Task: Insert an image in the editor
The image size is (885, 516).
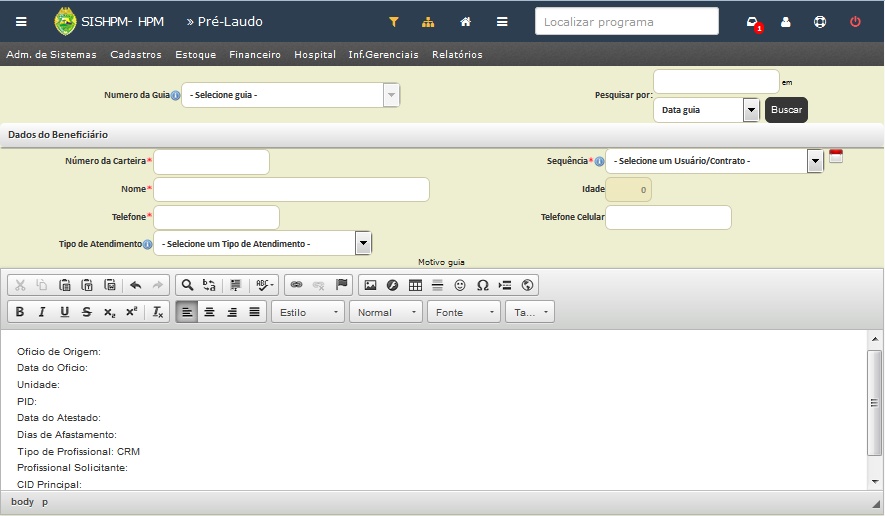Action: (370, 285)
